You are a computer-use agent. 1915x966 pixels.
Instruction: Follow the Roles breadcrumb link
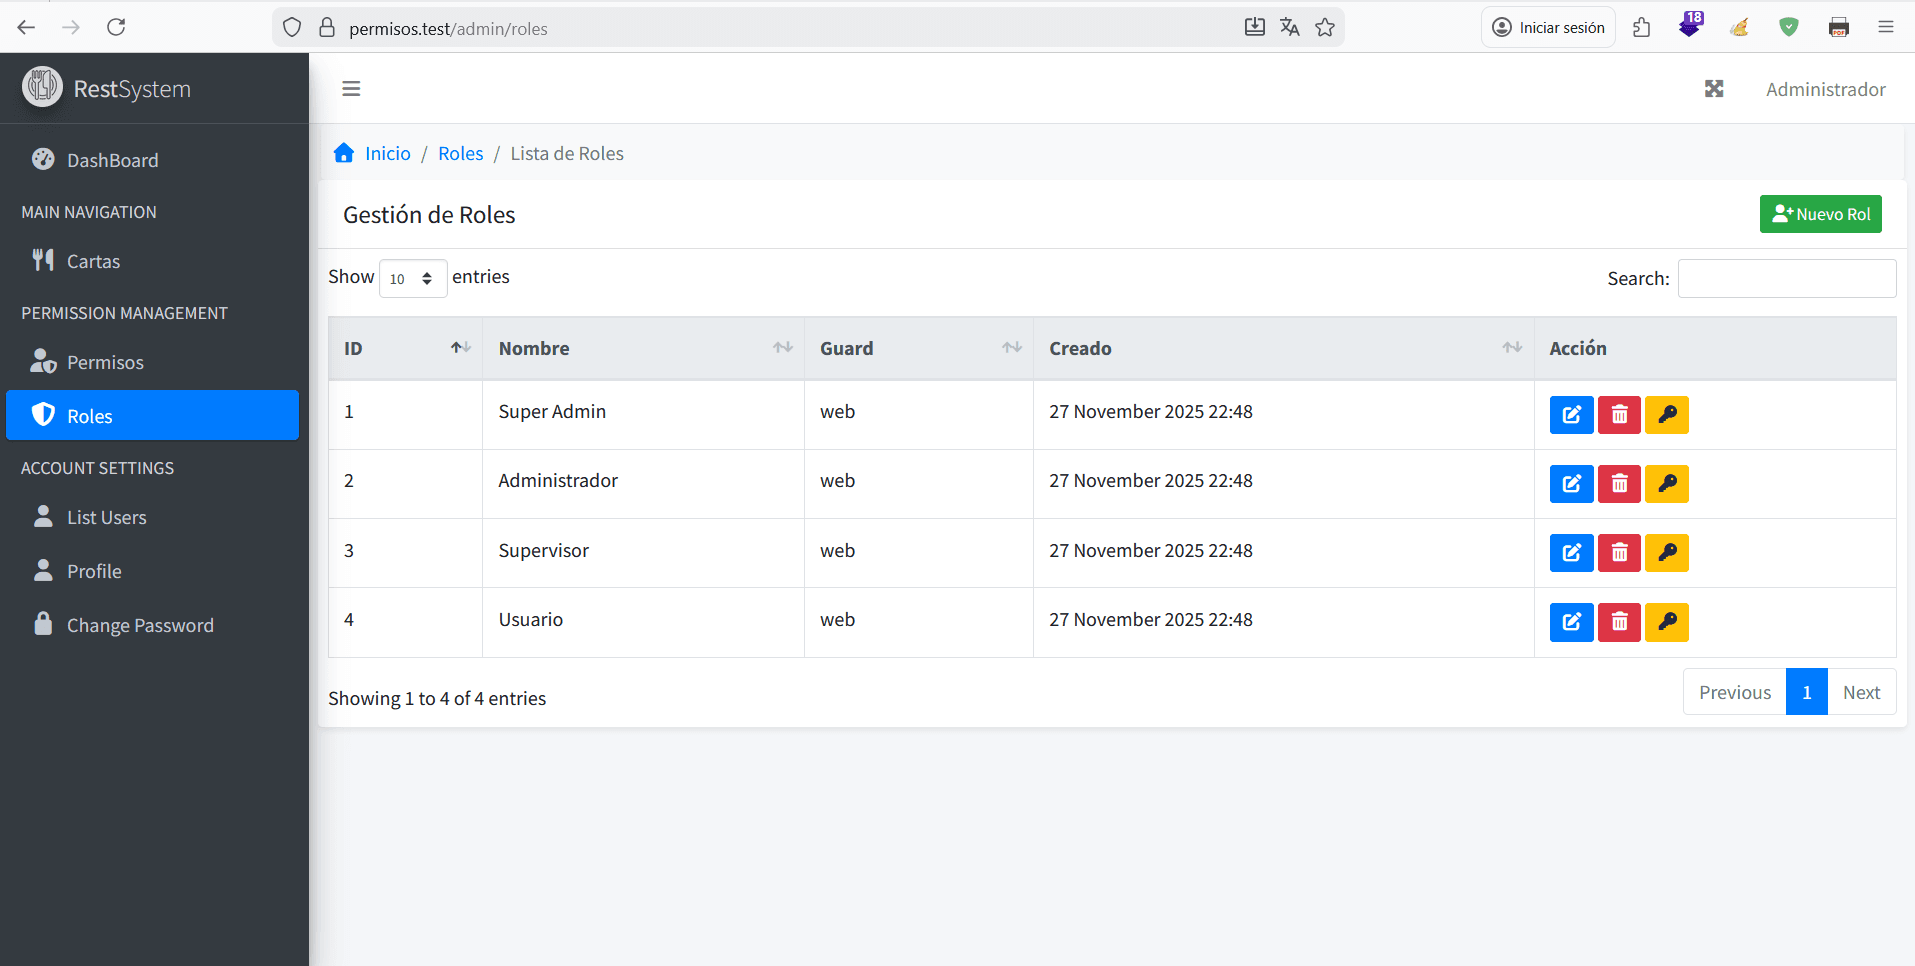460,154
